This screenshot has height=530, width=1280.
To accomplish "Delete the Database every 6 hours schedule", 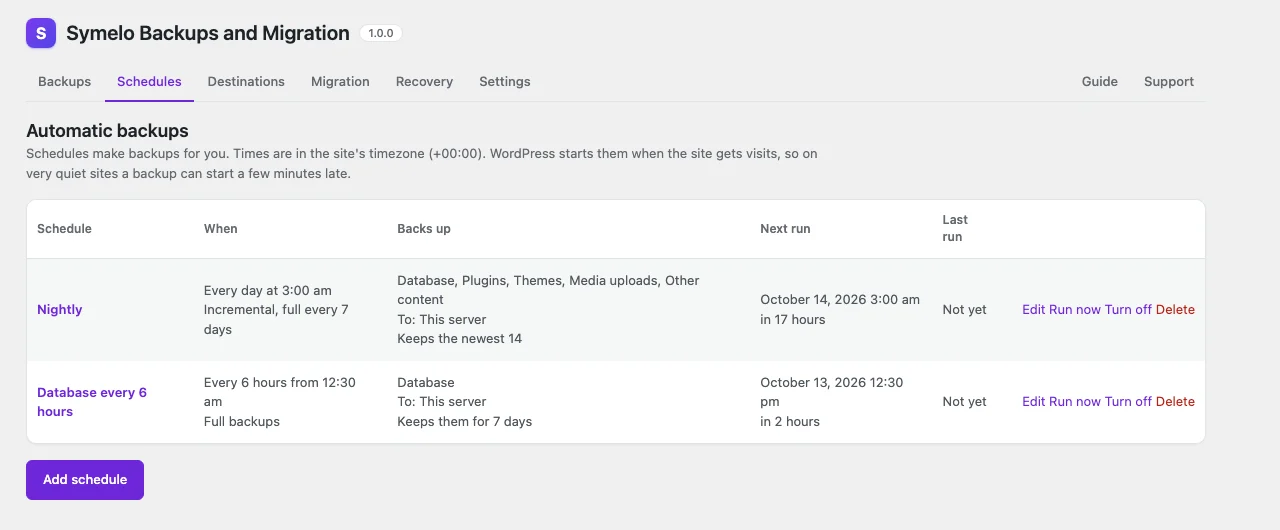I will pyautogui.click(x=1175, y=402).
